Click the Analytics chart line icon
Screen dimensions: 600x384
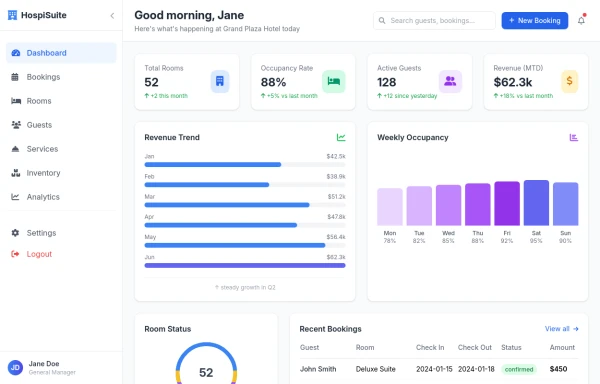click(15, 197)
